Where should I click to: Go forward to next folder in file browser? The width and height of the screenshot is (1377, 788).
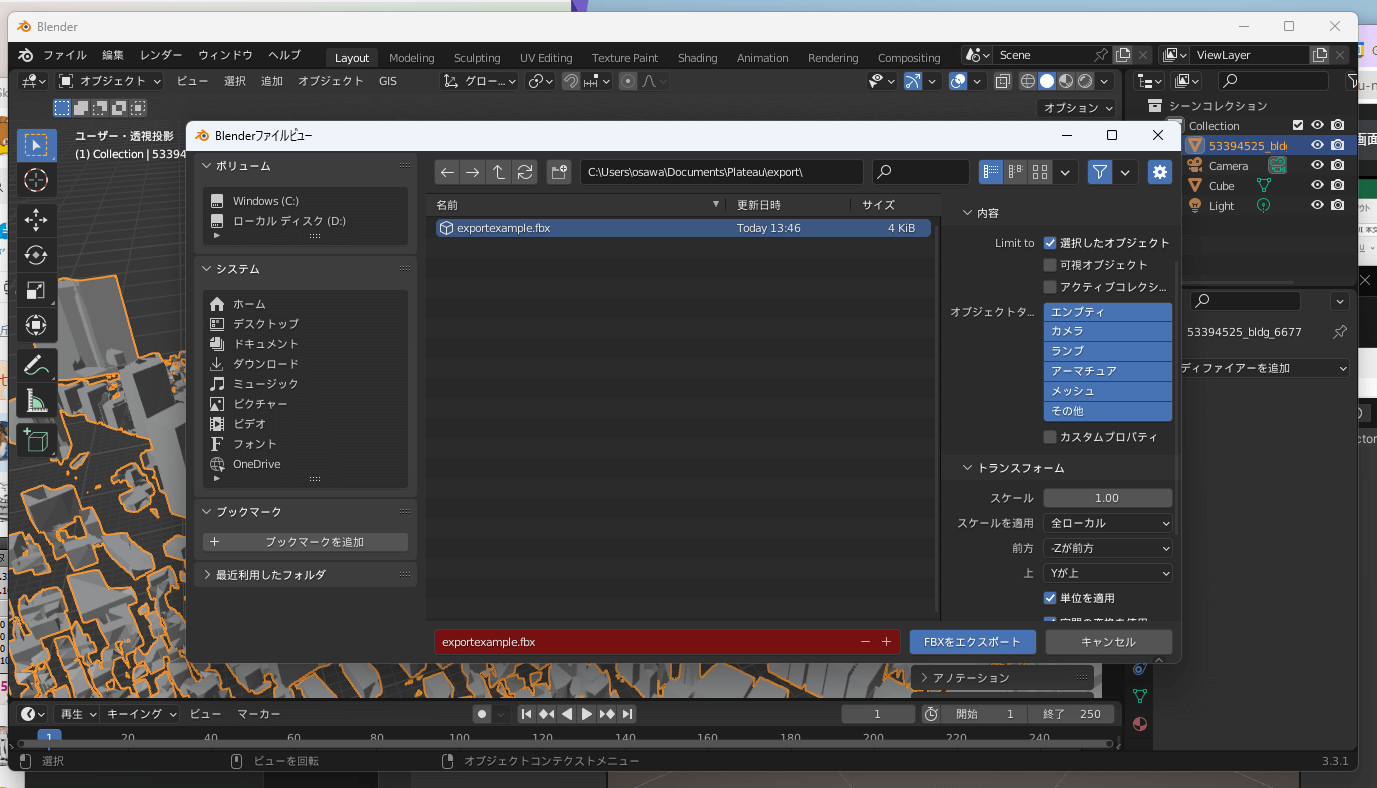pyautogui.click(x=473, y=172)
